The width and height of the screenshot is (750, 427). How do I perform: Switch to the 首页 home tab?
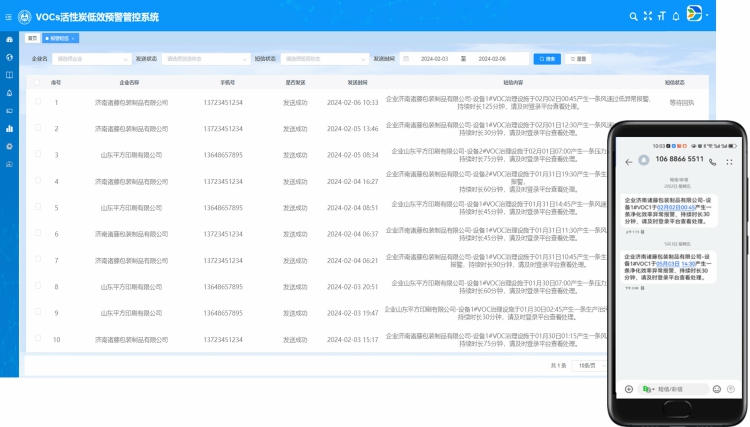(33, 38)
